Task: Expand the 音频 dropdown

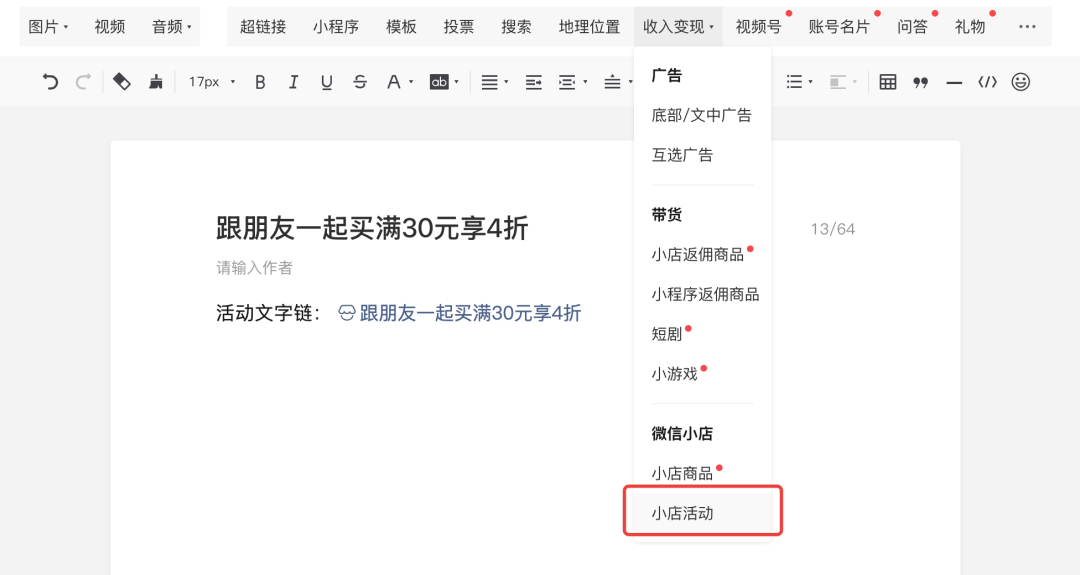Action: point(171,27)
